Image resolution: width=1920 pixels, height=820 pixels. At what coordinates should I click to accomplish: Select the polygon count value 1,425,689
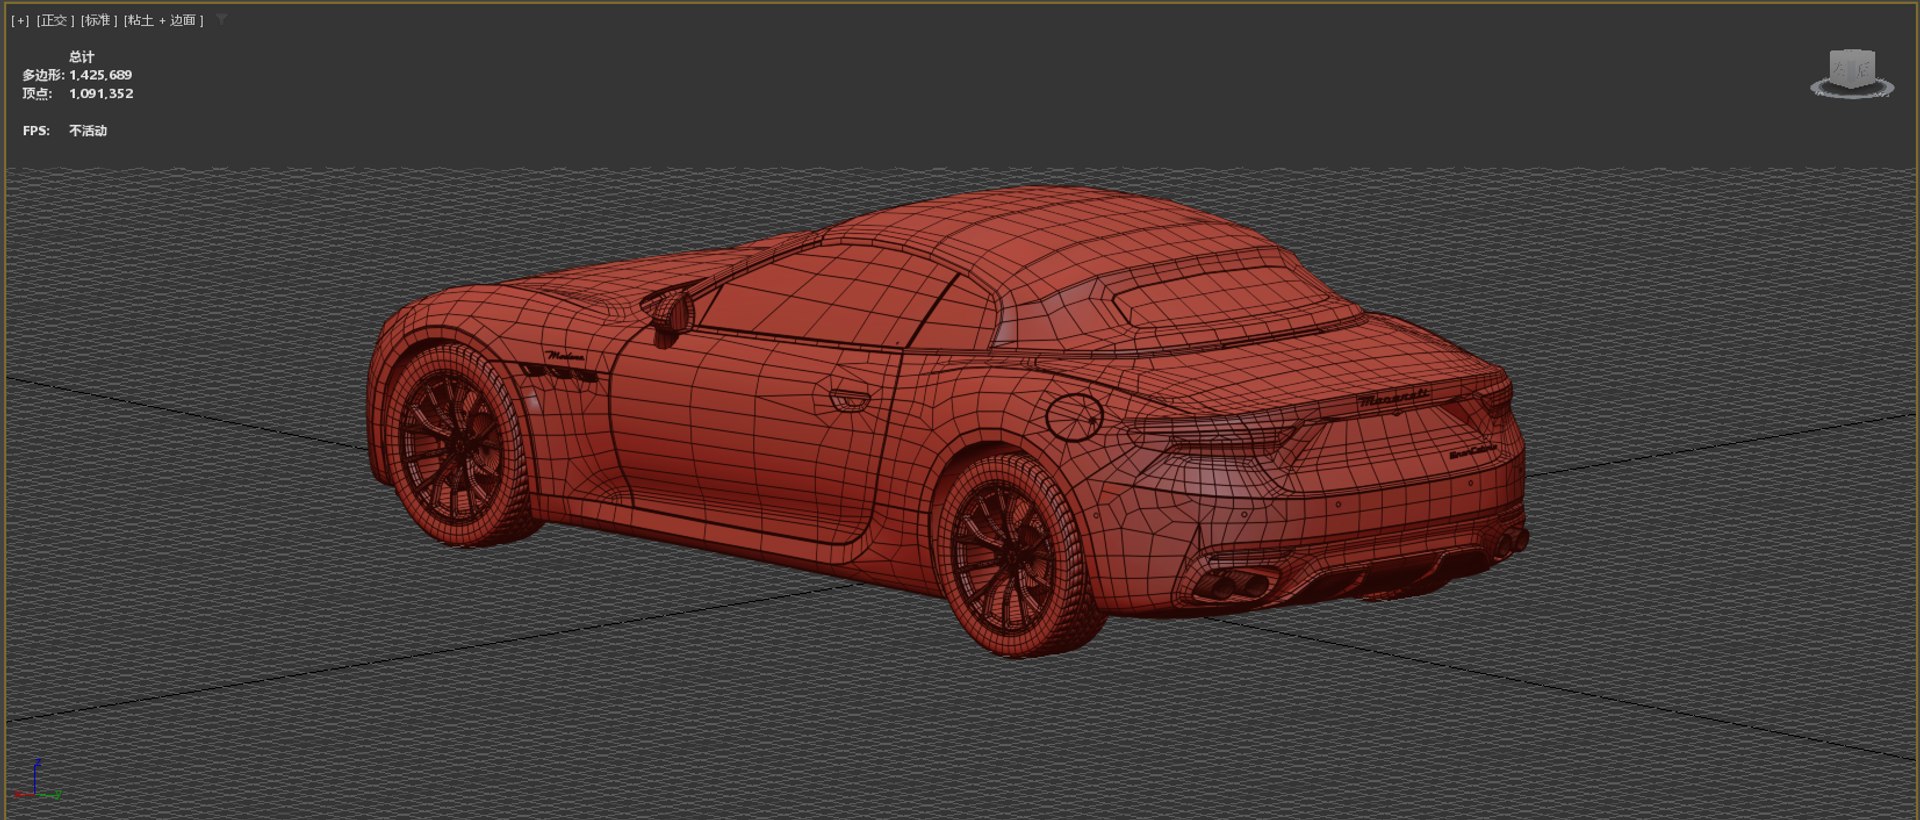click(100, 75)
